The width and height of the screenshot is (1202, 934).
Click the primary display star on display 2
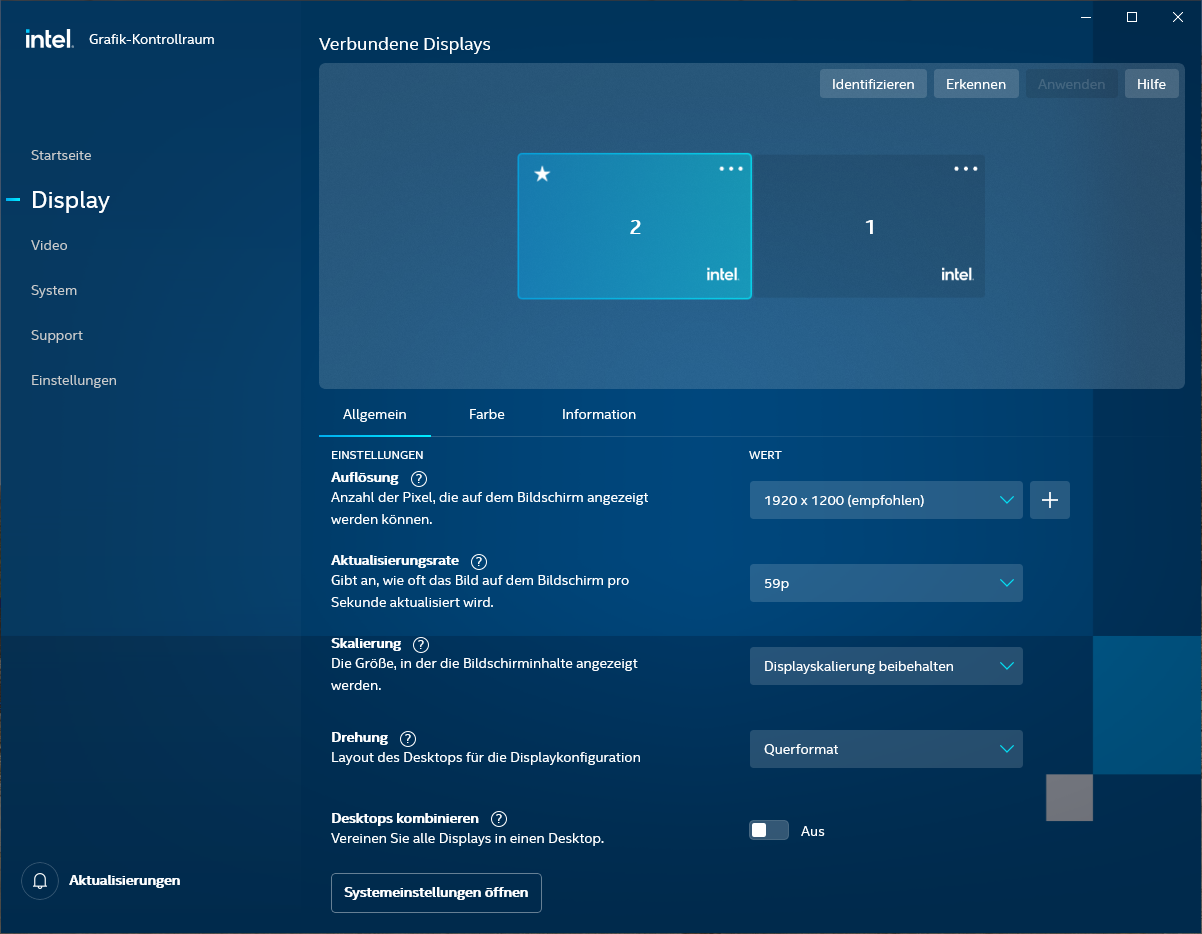point(542,174)
